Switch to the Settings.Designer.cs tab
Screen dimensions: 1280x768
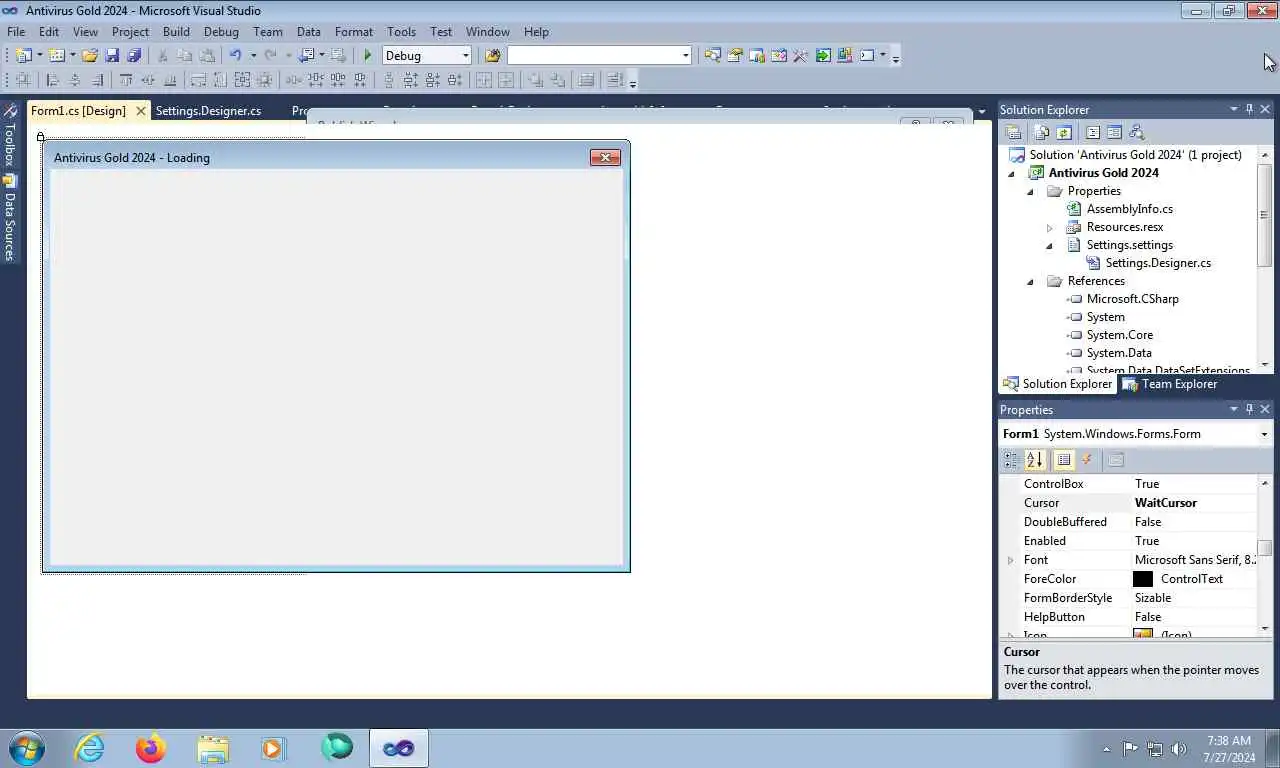208,111
